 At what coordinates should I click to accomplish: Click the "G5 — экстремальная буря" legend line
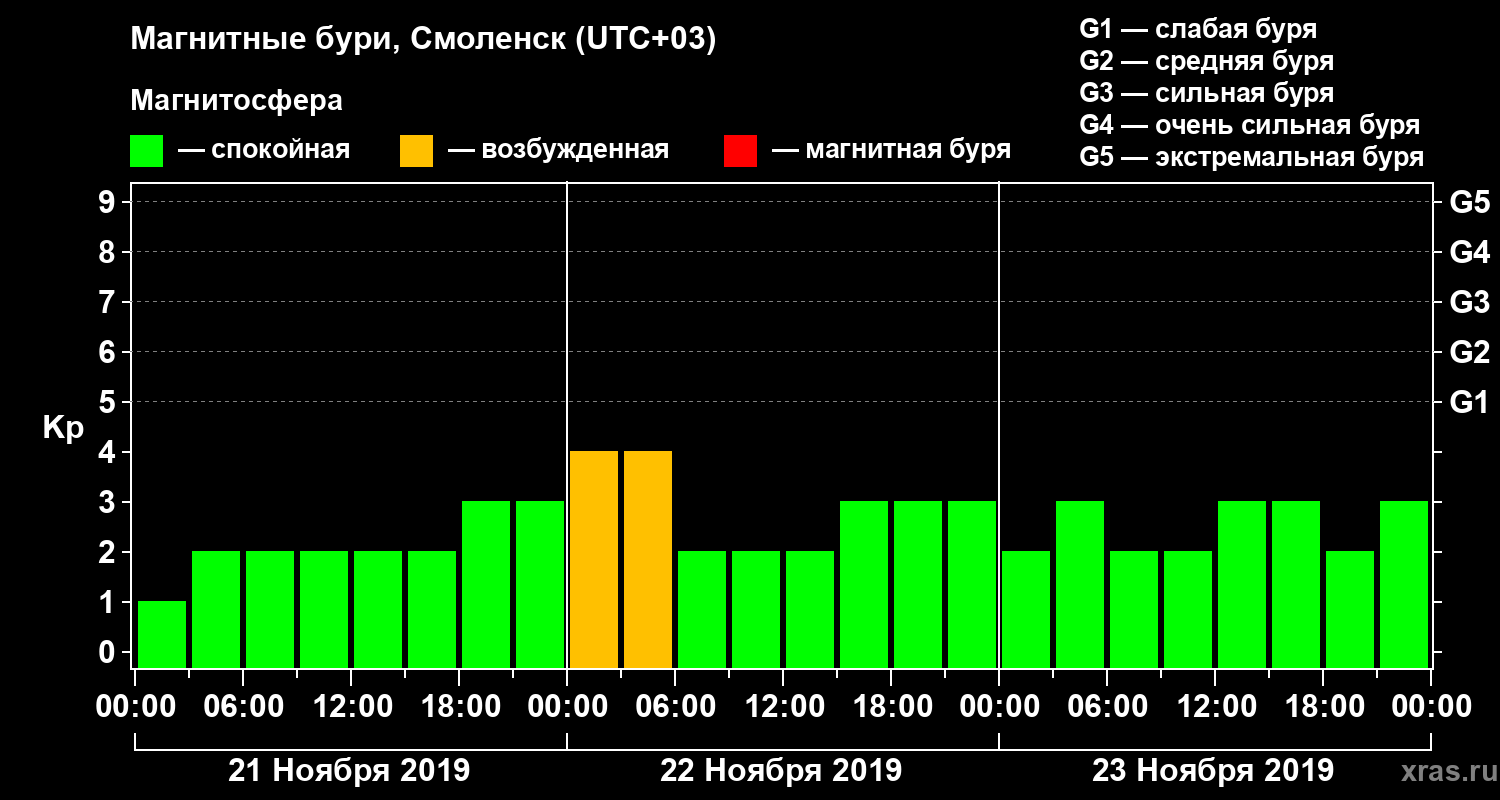(1252, 157)
